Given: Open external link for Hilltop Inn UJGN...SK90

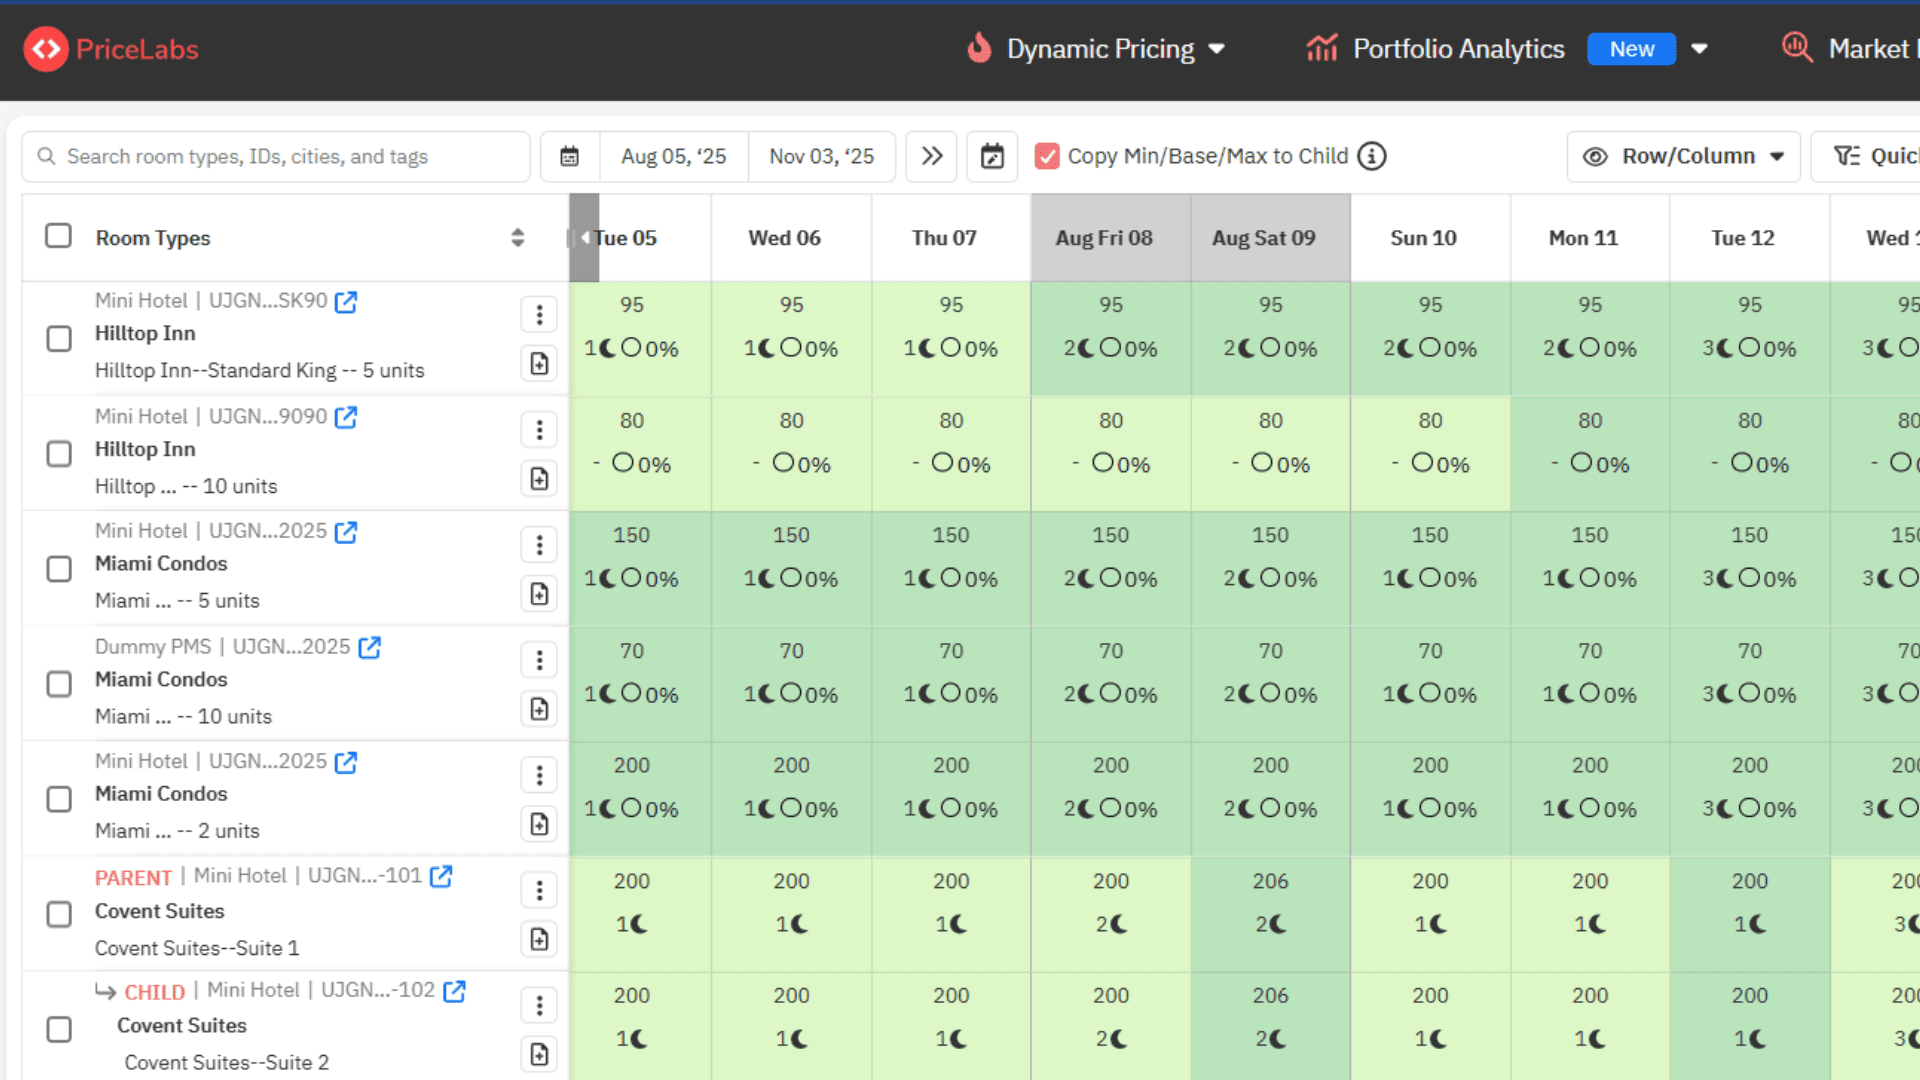Looking at the screenshot, I should coord(346,301).
